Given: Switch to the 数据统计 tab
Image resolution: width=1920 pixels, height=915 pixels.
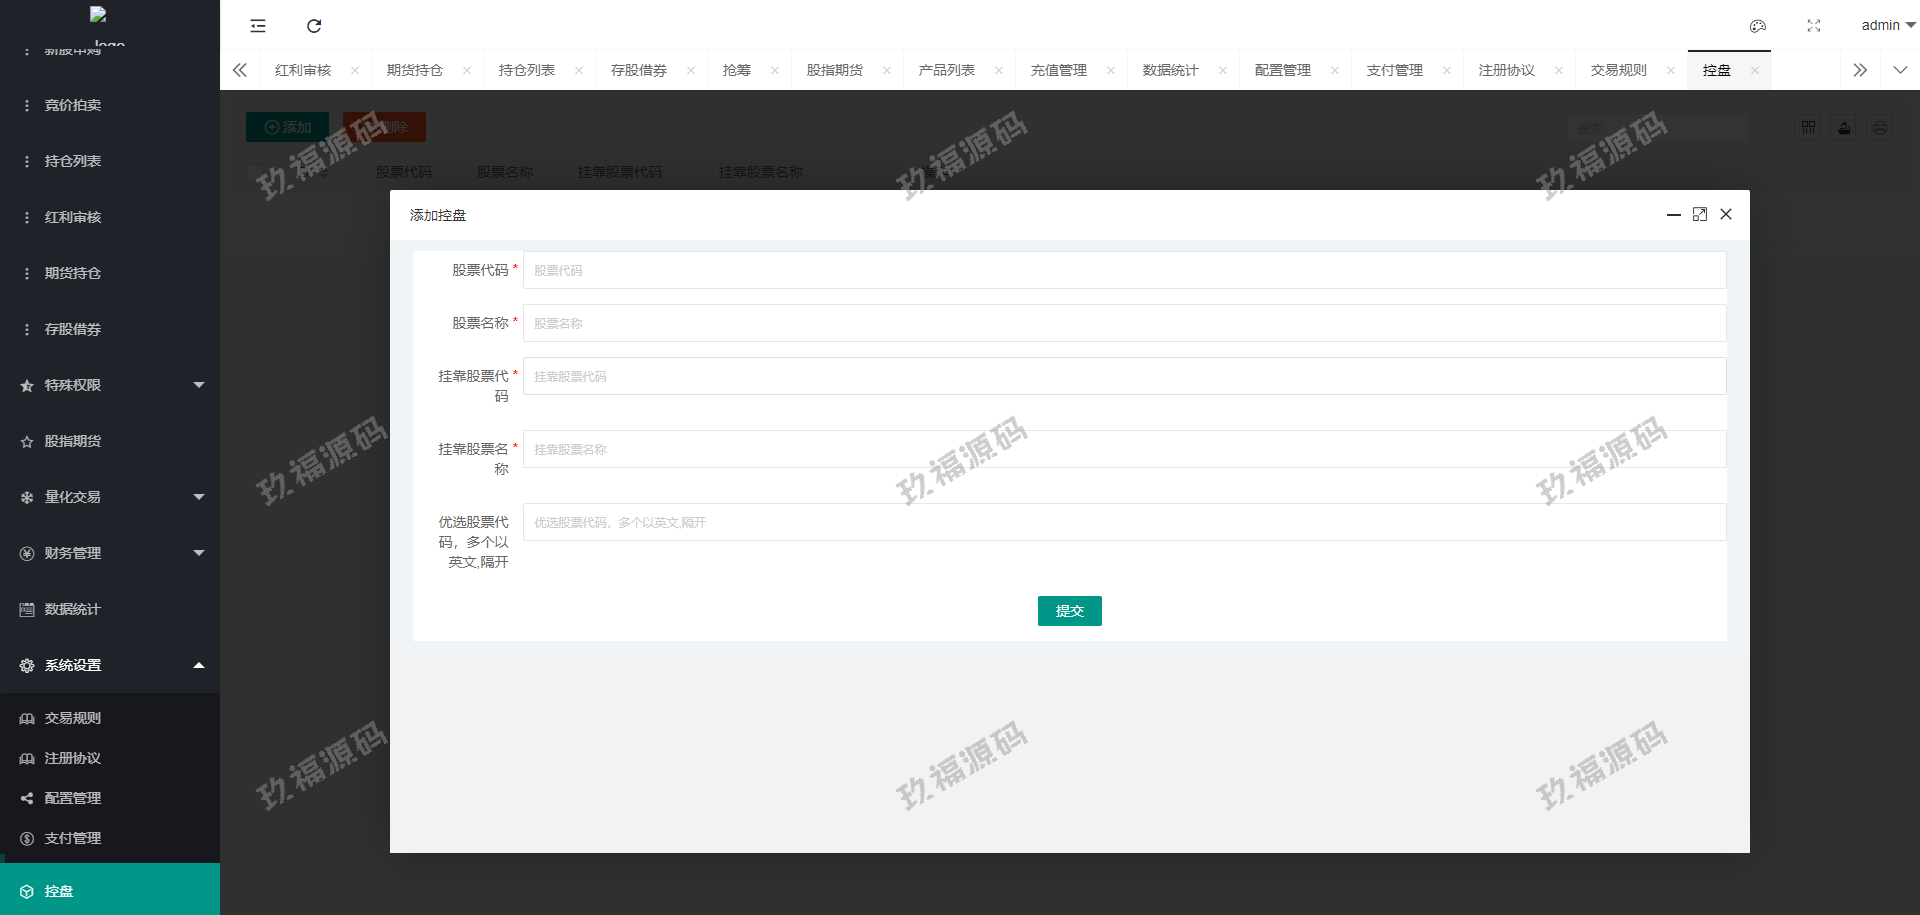Looking at the screenshot, I should tap(1170, 71).
